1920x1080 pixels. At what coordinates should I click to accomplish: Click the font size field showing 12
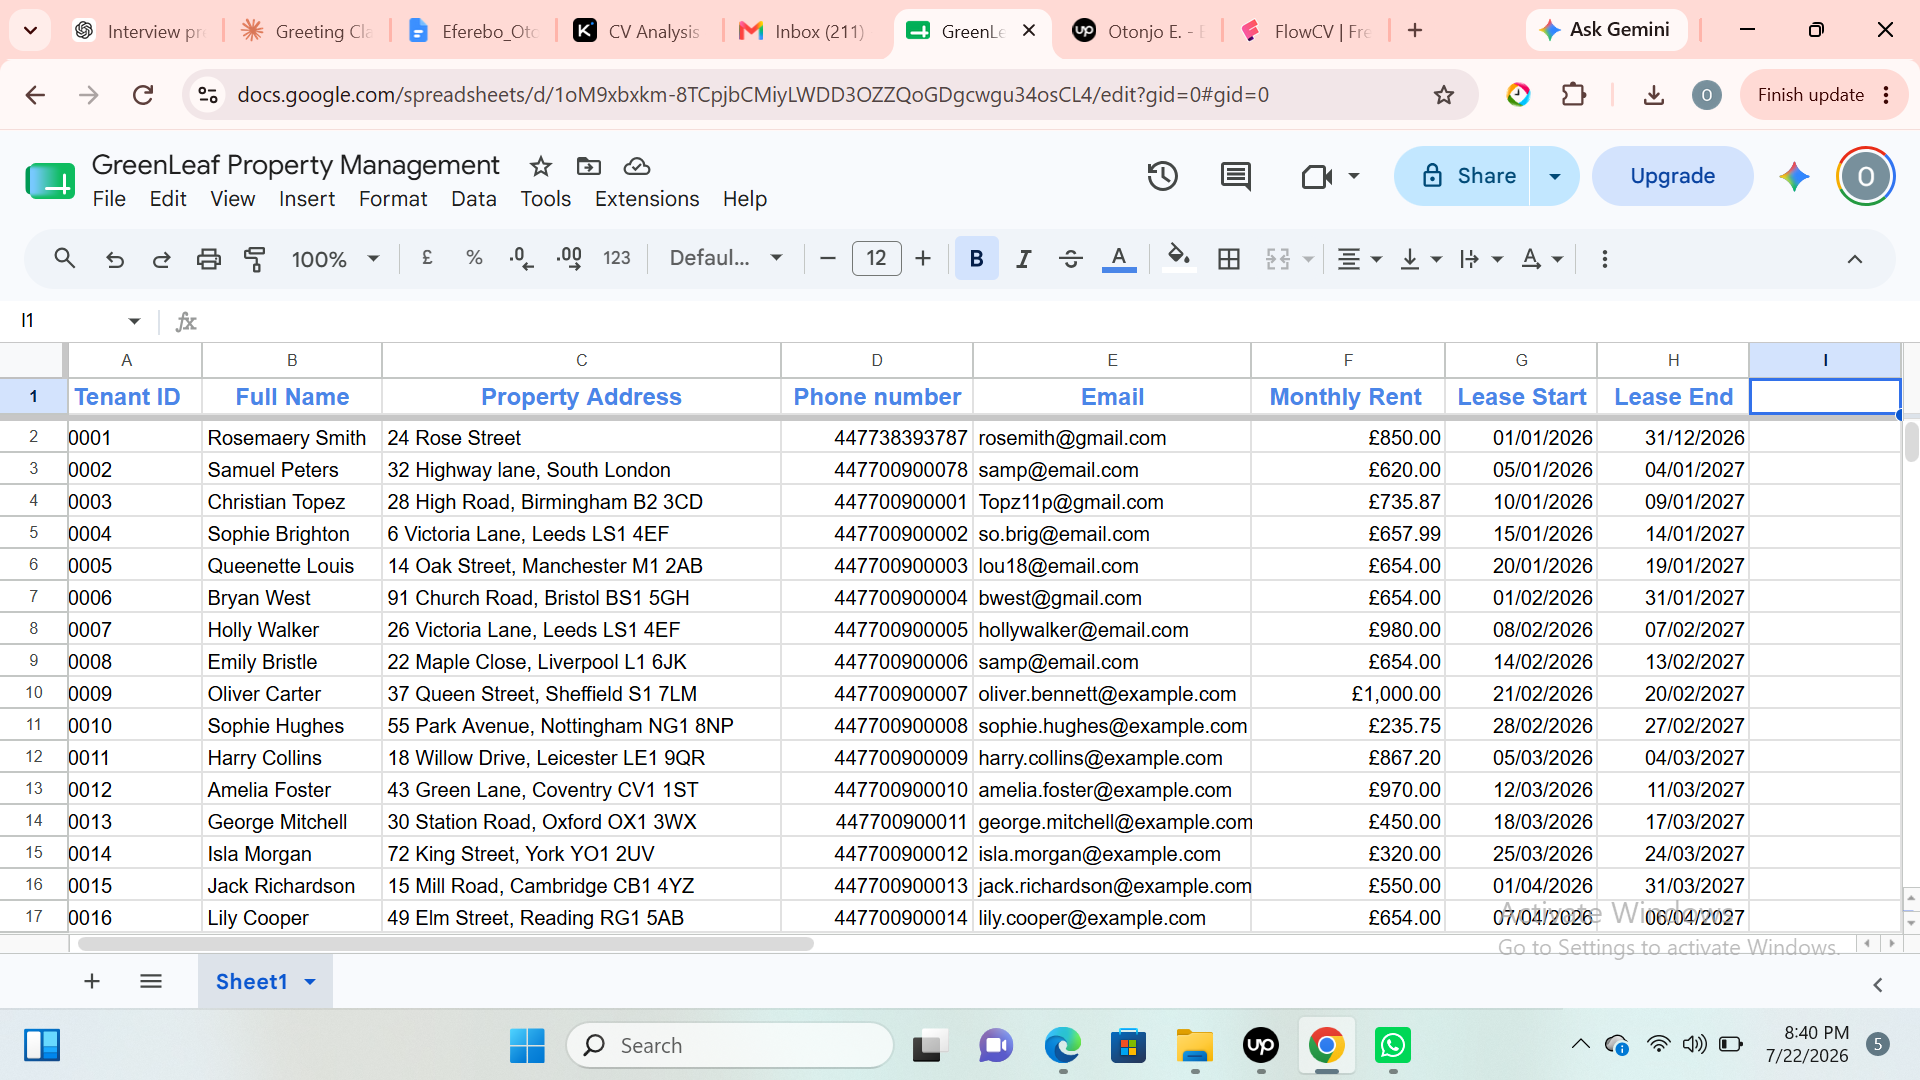[876, 258]
